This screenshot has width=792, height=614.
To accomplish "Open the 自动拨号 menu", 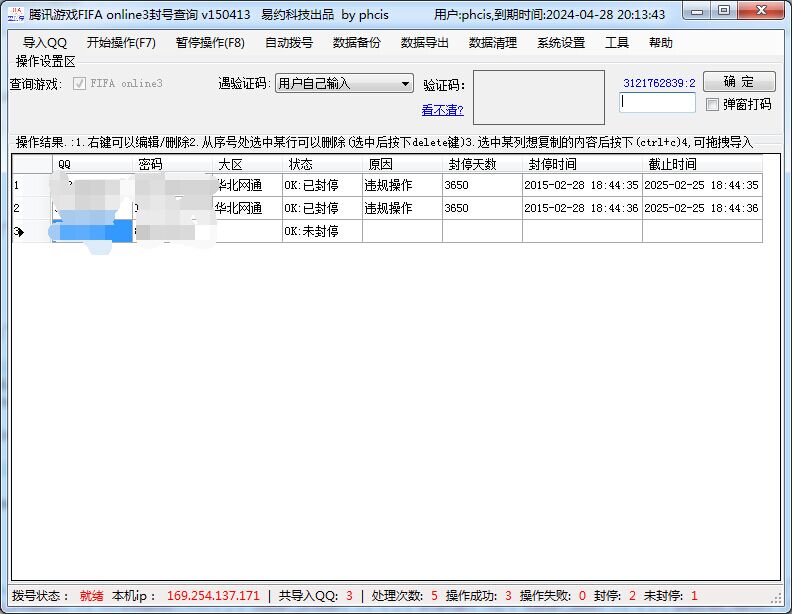I will (289, 43).
